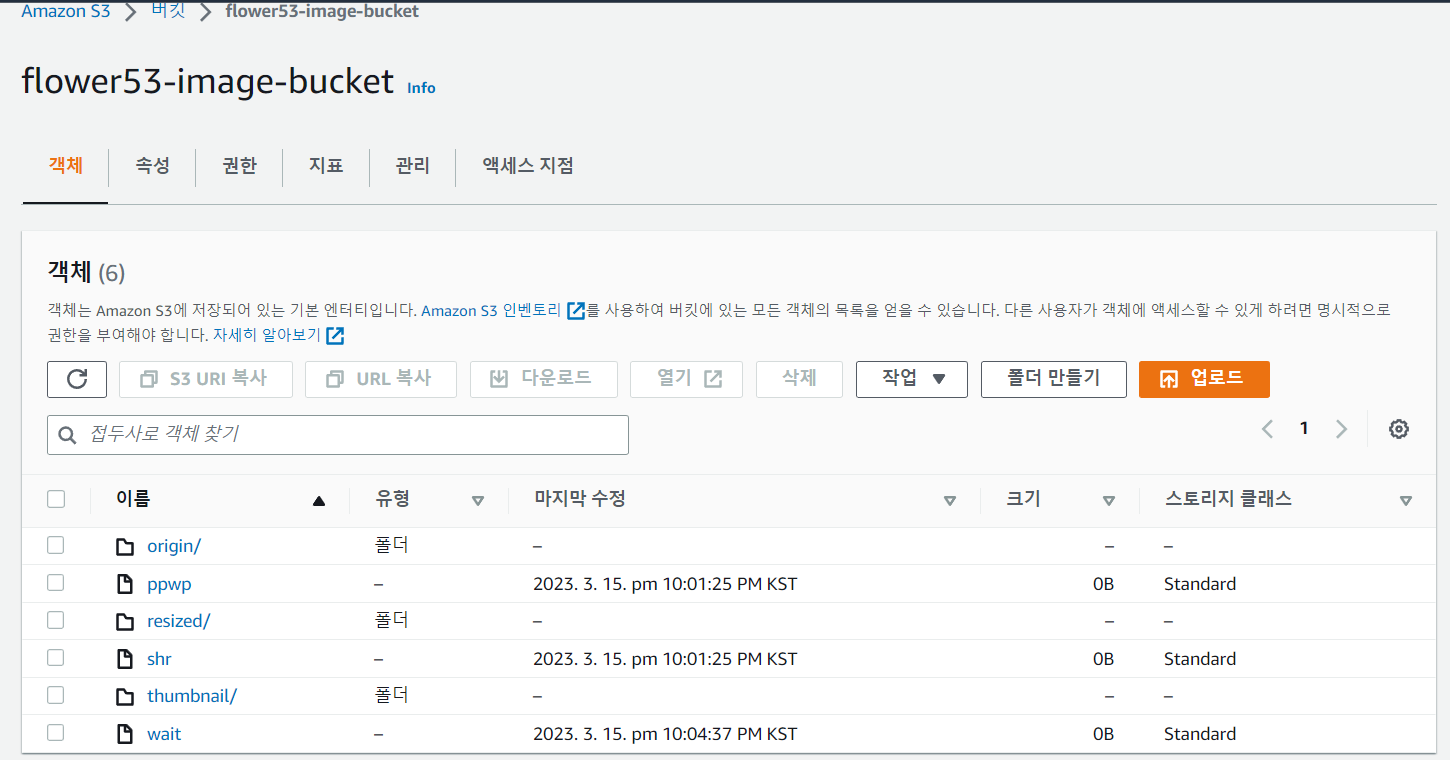Screen dimensions: 1450x760
Task: Click the file icon beside shr
Action: 125,659
